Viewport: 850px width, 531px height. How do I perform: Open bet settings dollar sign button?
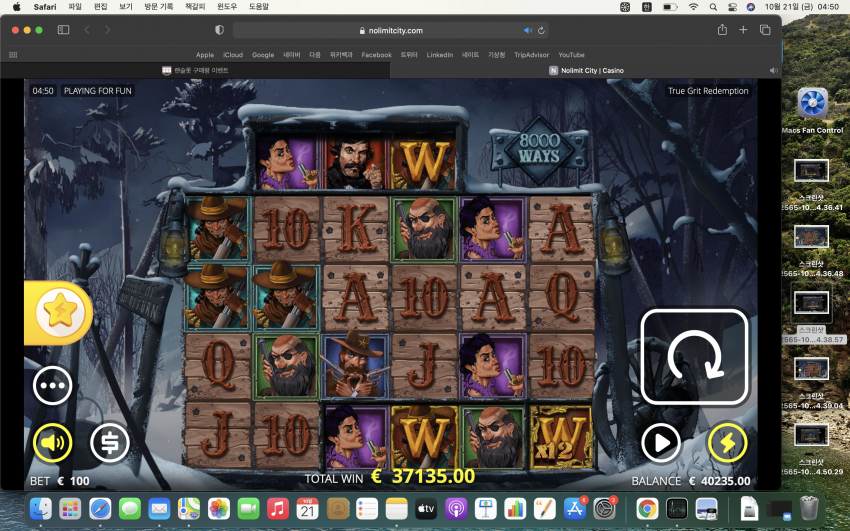(110, 443)
